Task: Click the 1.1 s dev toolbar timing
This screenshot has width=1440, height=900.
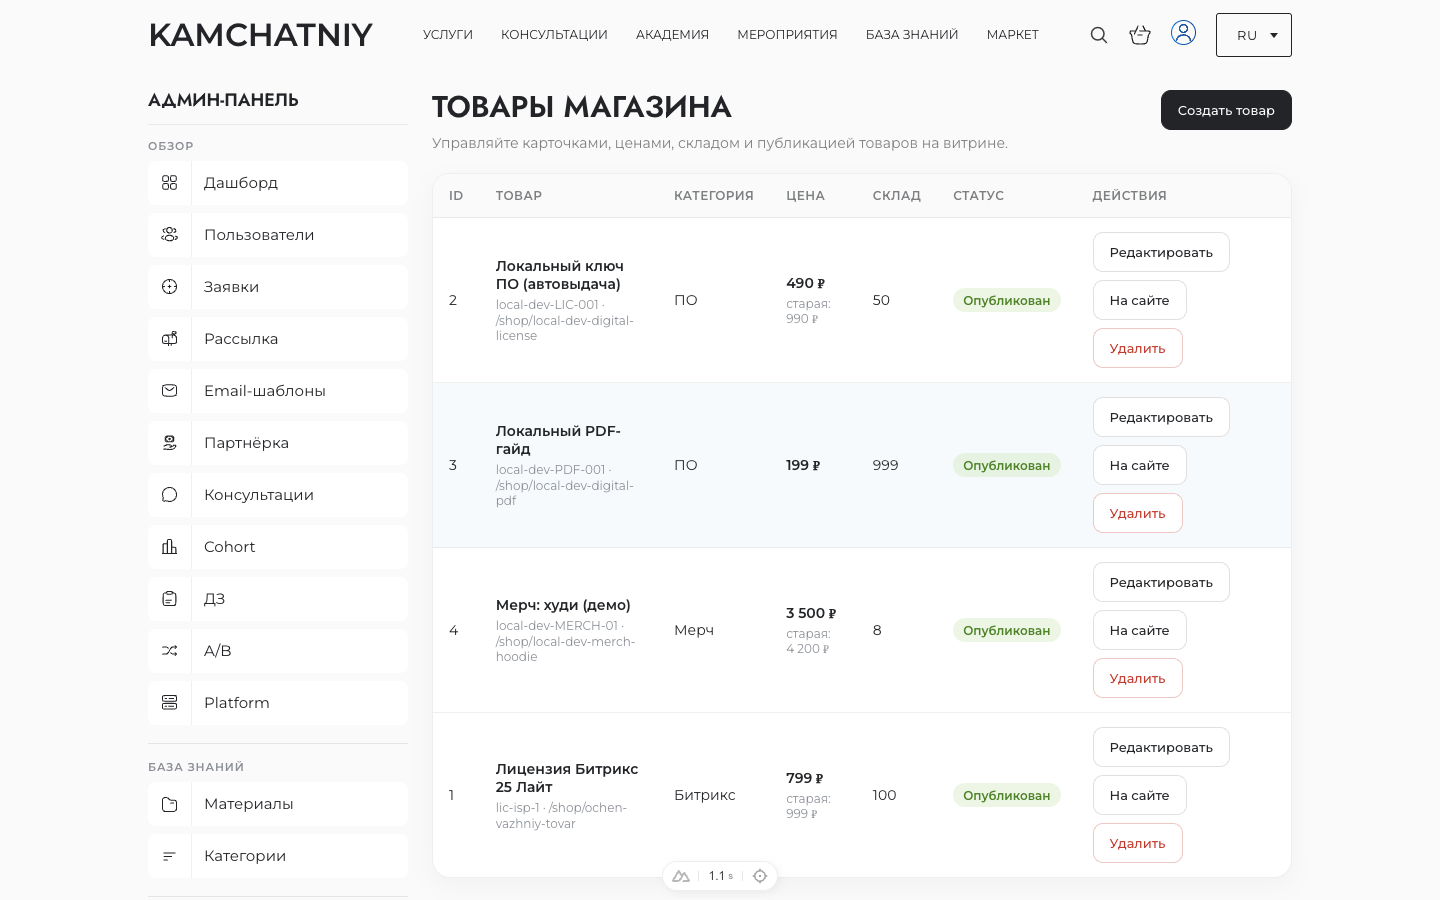Action: coord(721,876)
